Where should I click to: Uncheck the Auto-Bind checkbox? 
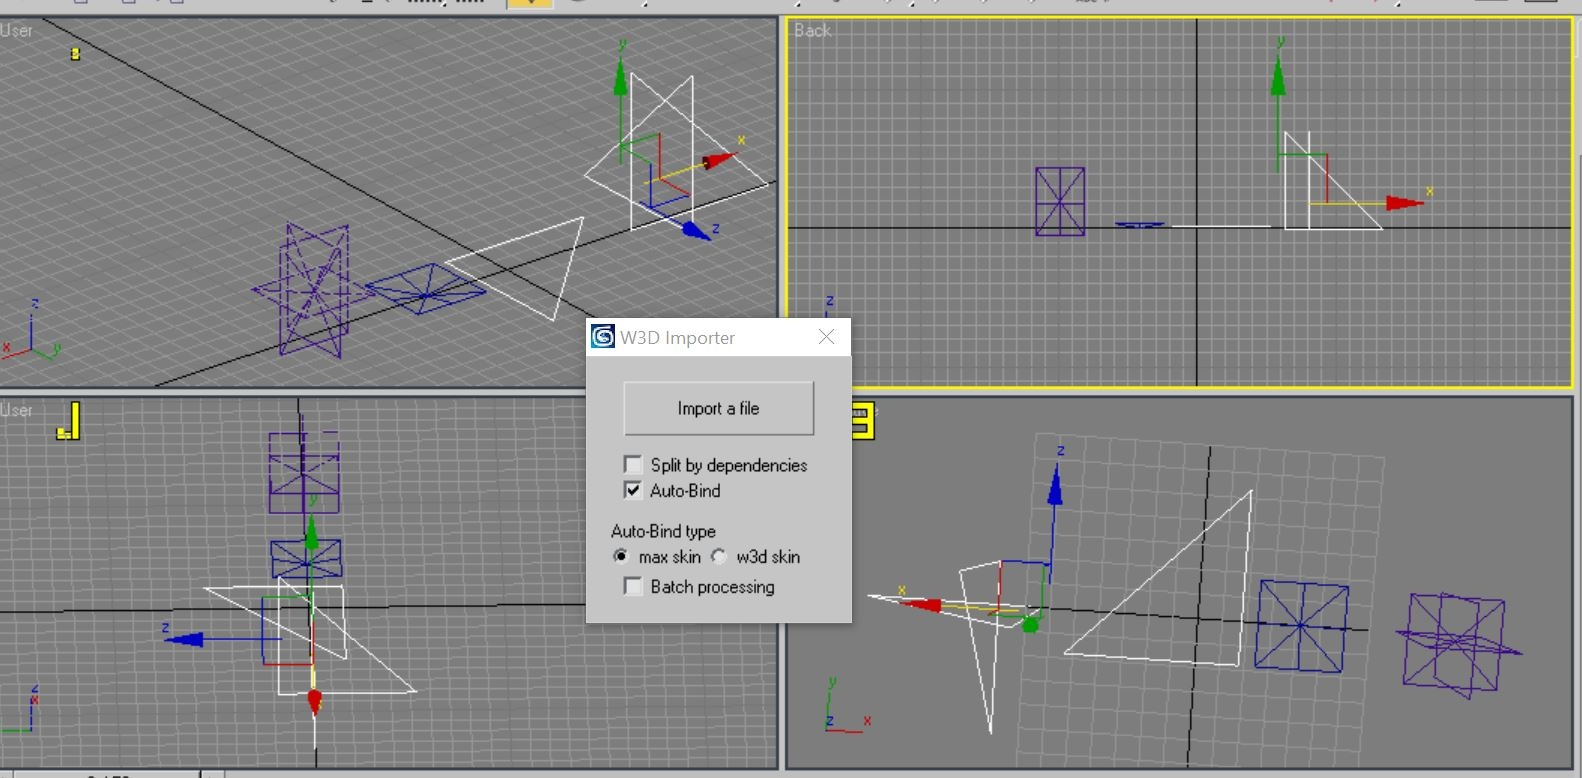click(x=633, y=490)
